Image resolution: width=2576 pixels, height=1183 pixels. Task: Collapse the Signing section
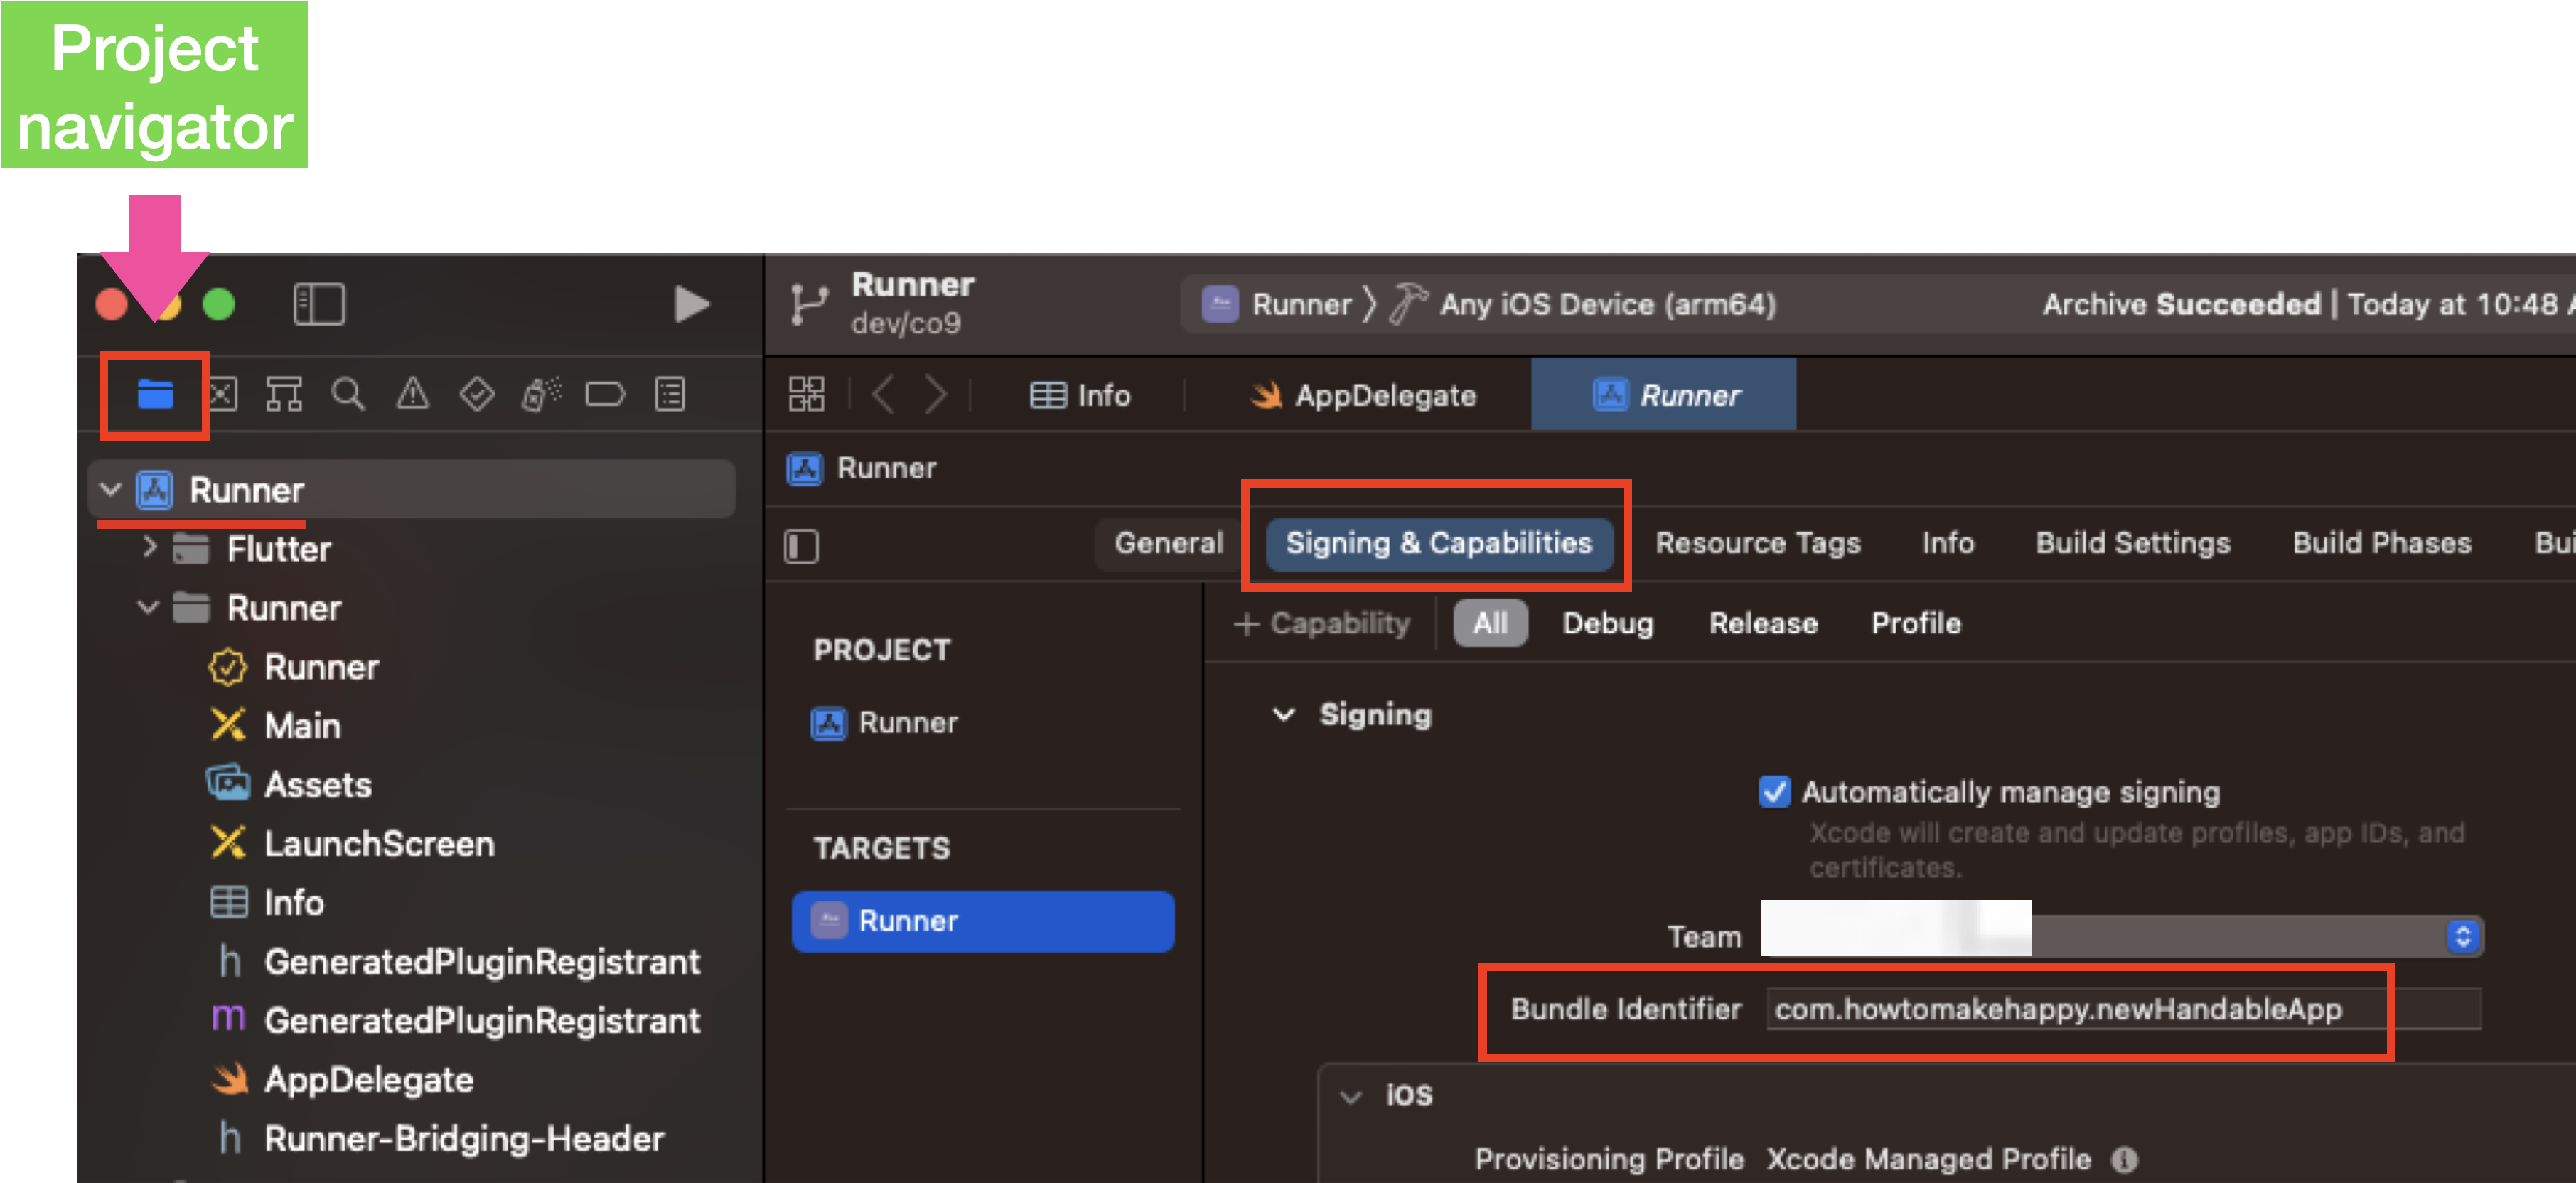1283,714
